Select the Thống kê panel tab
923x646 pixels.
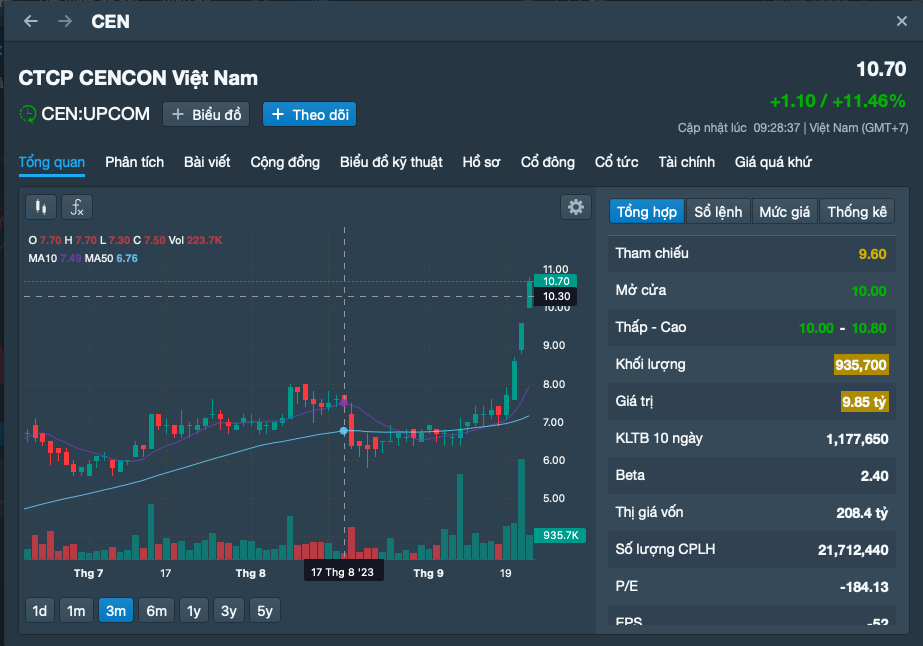[857, 211]
